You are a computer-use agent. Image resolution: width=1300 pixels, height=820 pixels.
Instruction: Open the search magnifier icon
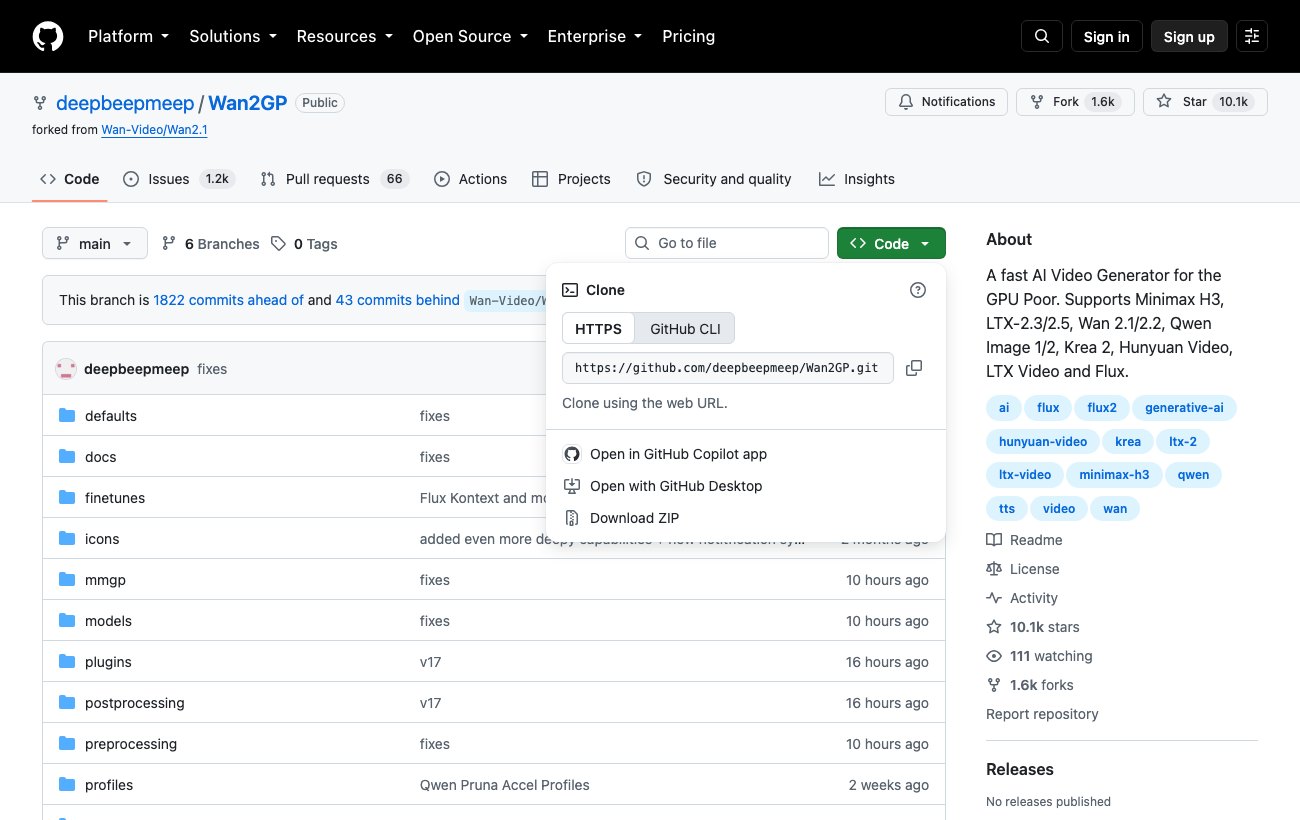[1042, 36]
